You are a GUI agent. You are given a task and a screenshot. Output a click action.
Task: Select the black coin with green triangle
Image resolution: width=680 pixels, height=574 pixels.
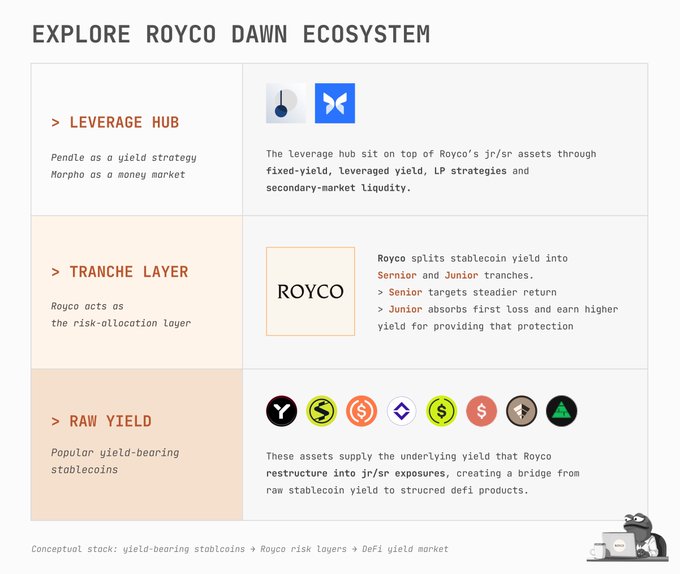[x=562, y=411]
